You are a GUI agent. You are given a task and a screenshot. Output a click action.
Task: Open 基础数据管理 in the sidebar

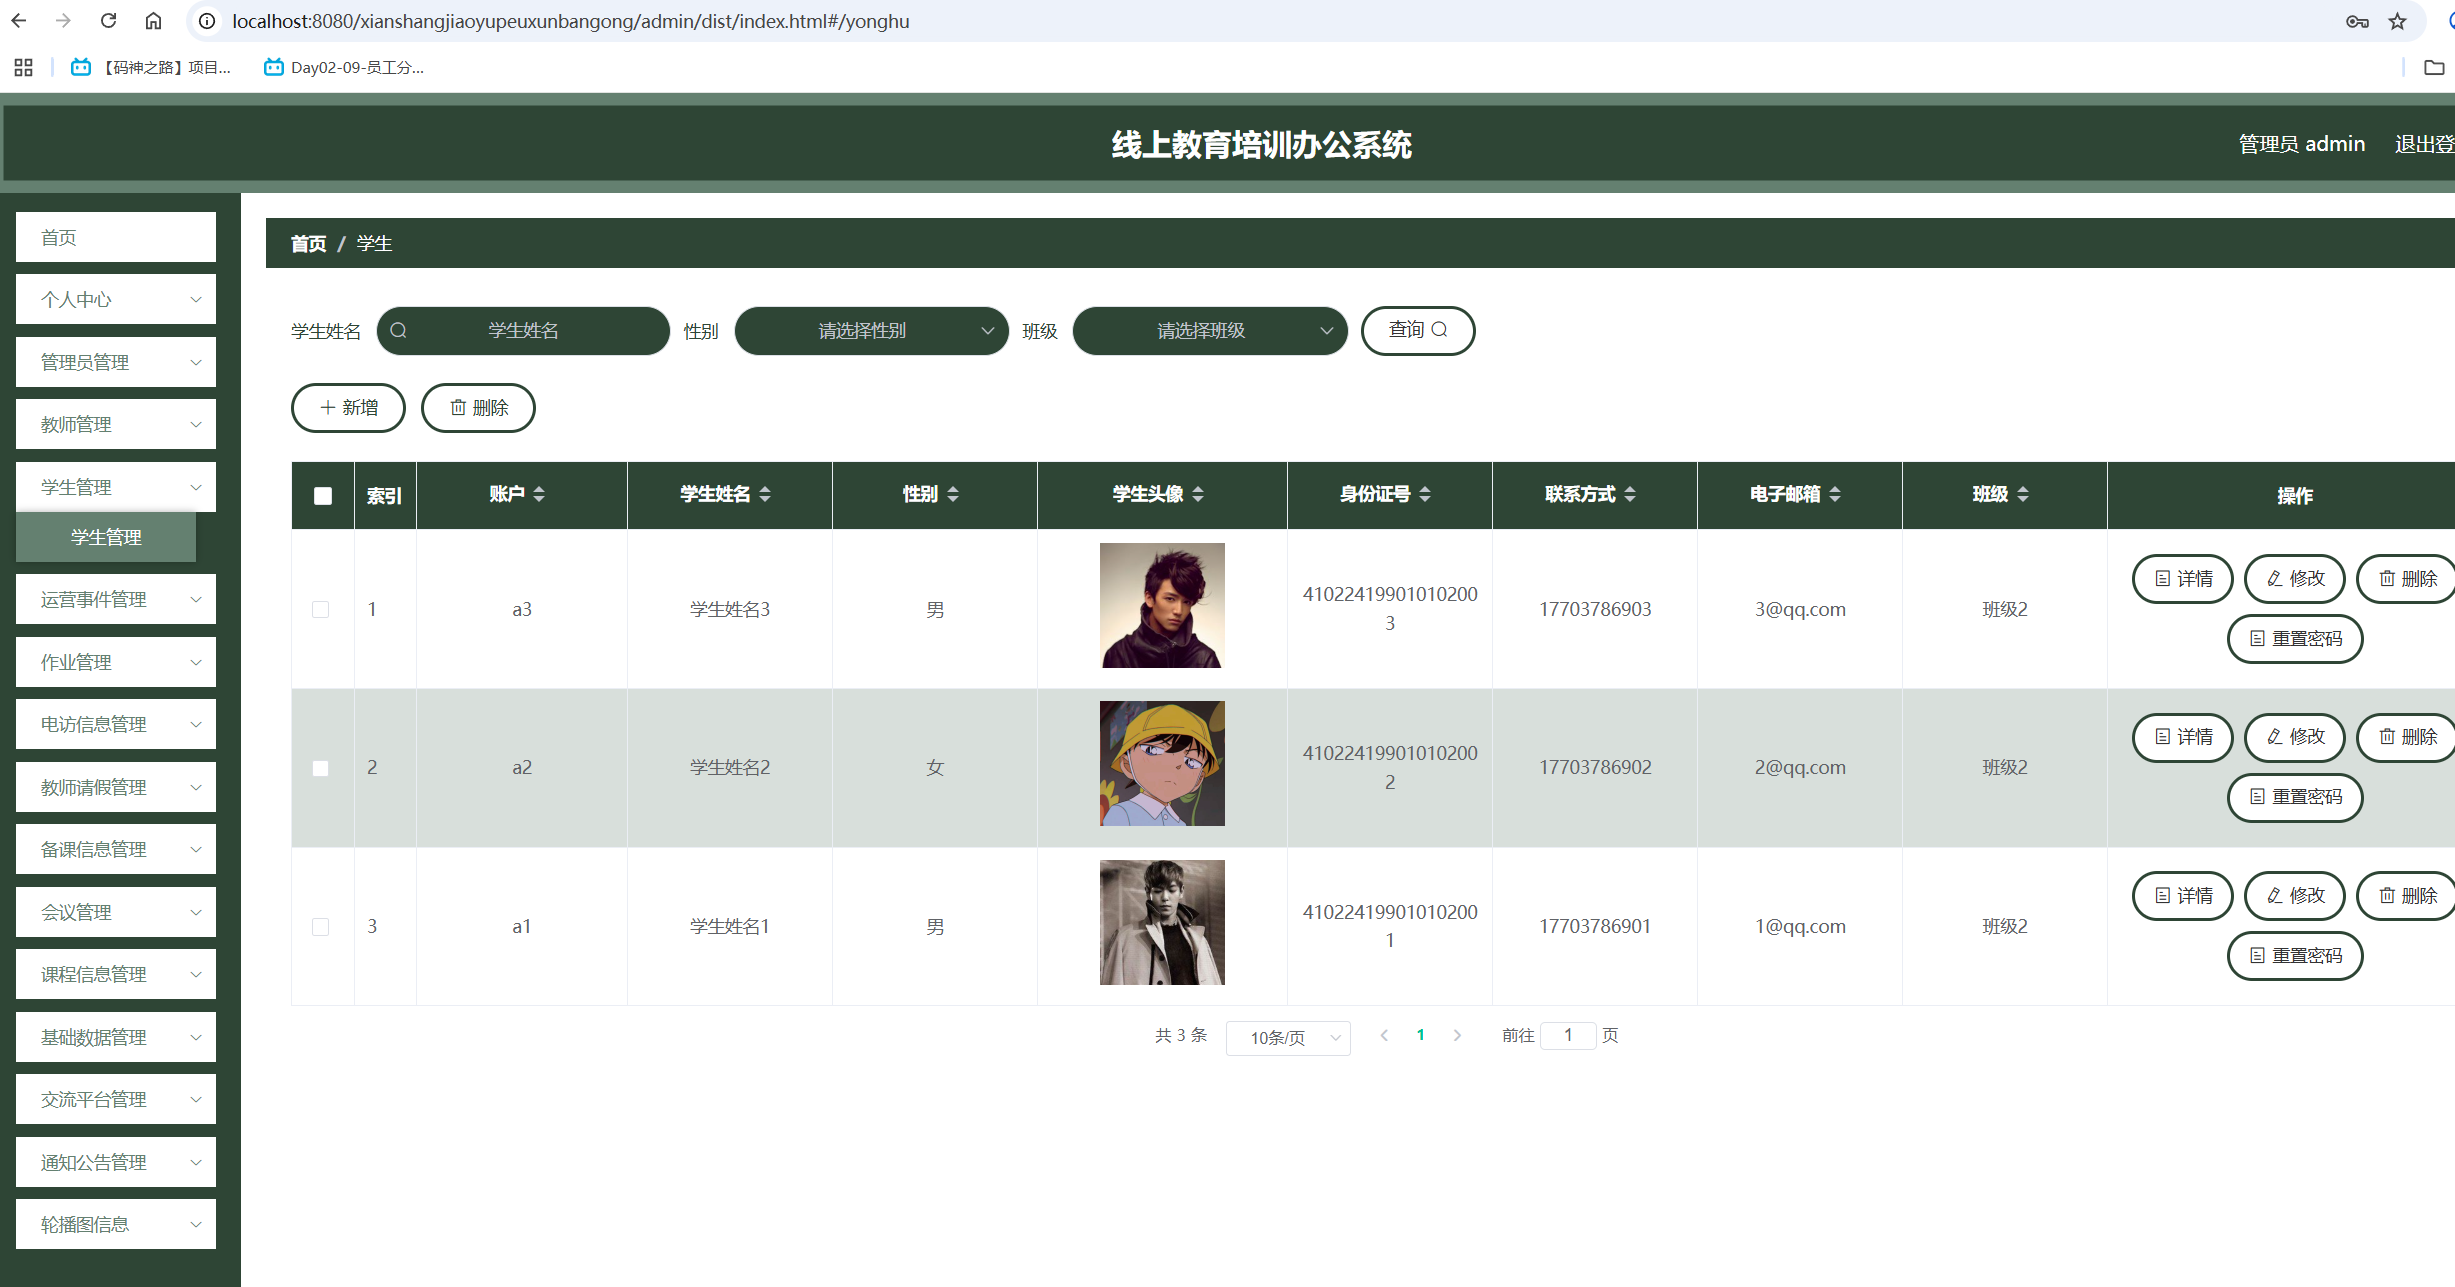116,1037
